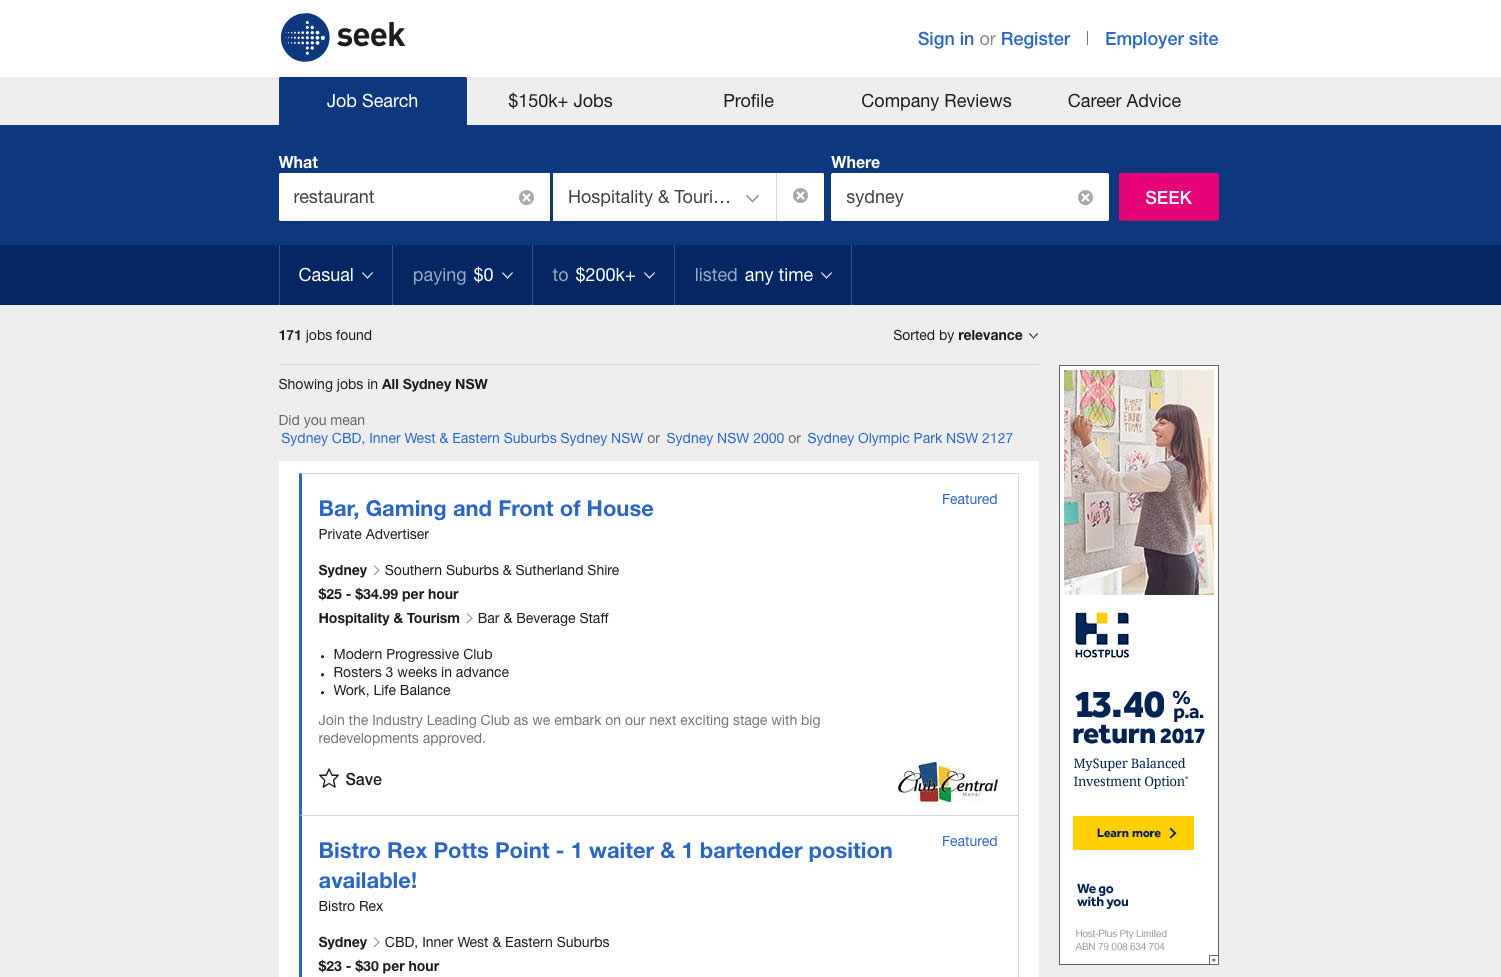This screenshot has height=977, width=1501.
Task: Clear the 'restaurant' keyword field
Action: [x=526, y=198]
